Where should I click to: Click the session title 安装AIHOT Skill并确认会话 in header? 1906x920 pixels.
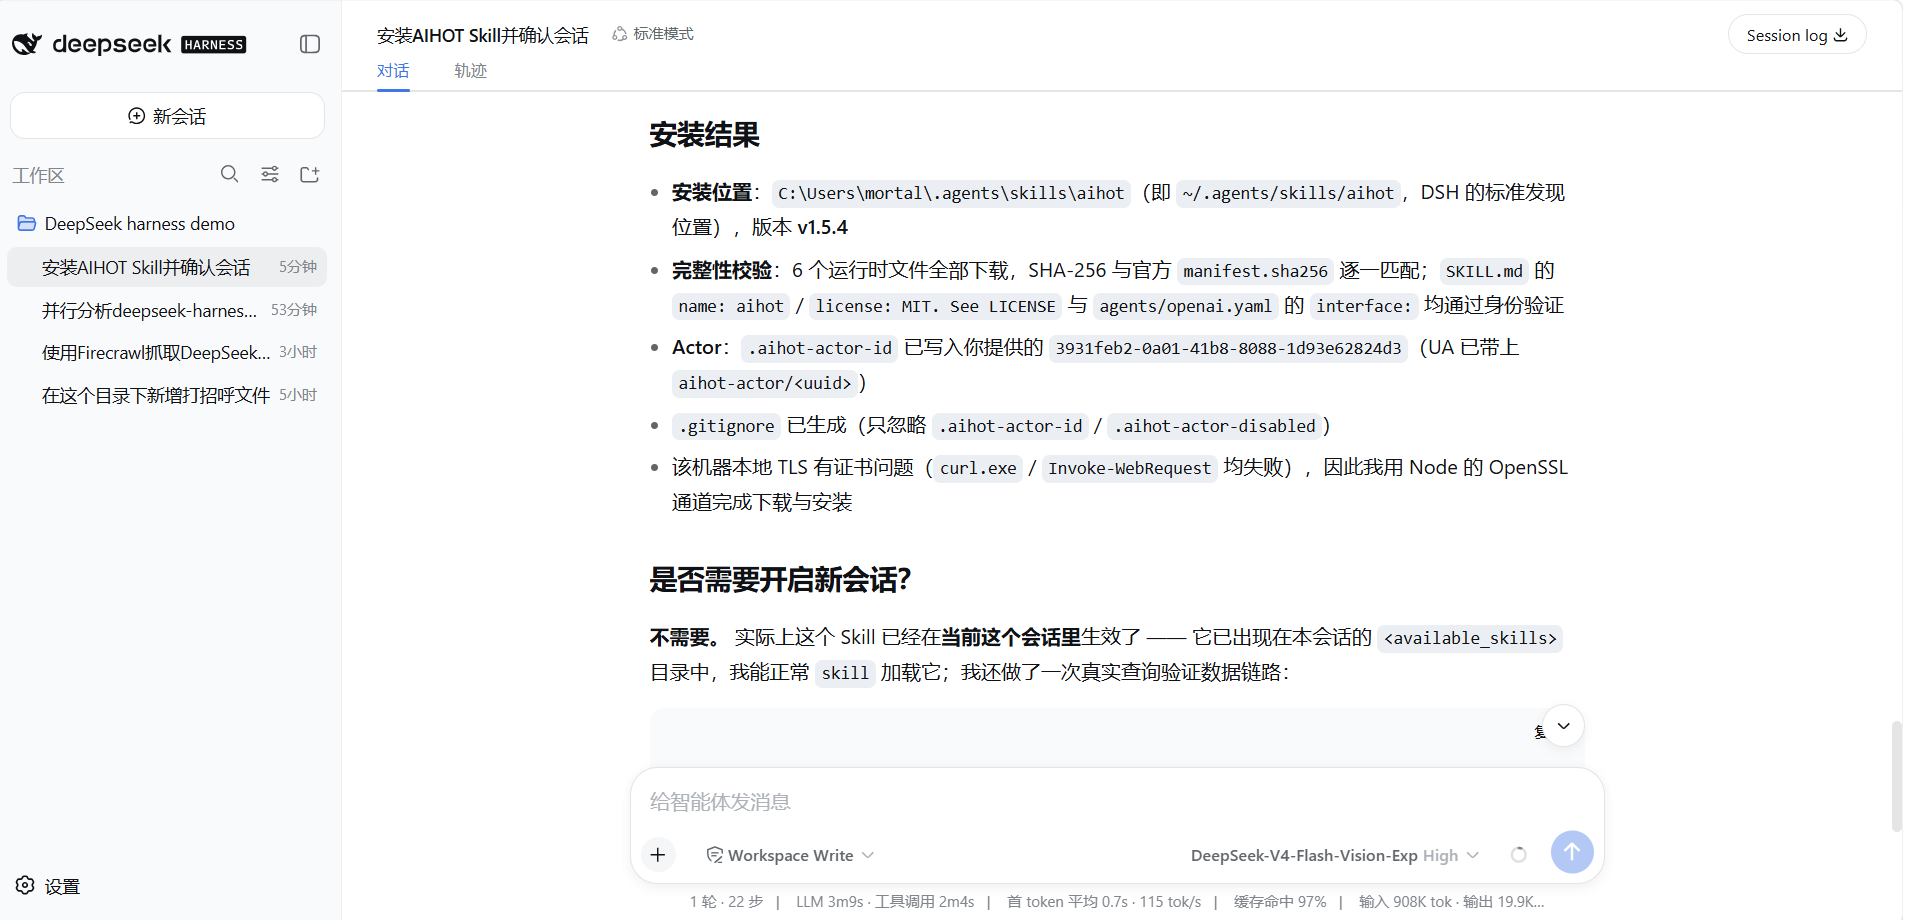click(x=483, y=35)
